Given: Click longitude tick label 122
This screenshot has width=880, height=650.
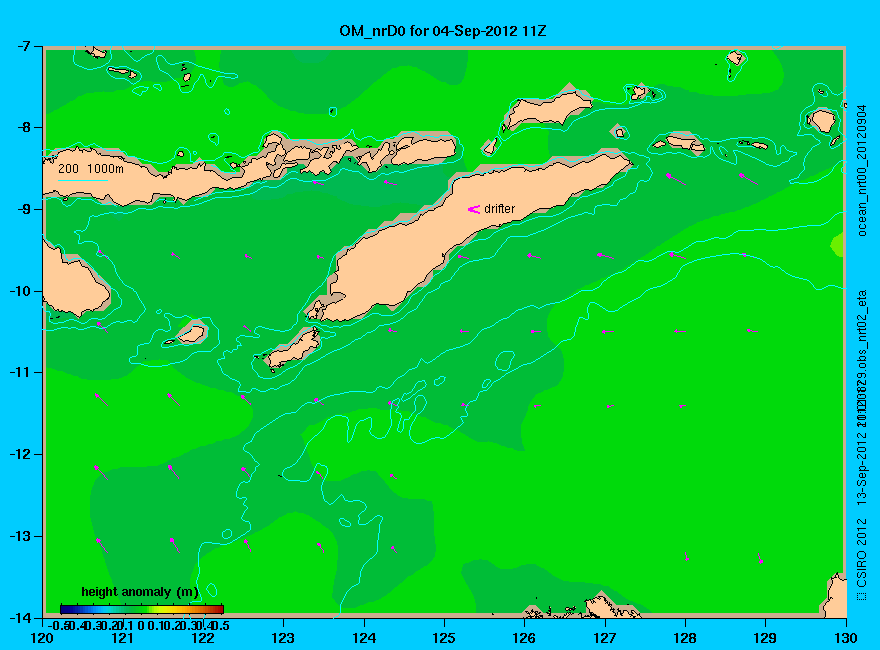Looking at the screenshot, I should pyautogui.click(x=203, y=638).
